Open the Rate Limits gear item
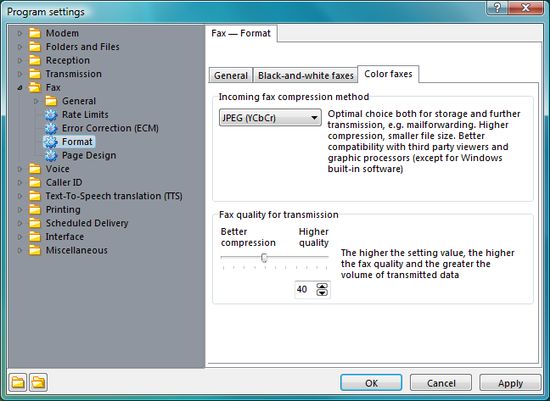 [85, 114]
